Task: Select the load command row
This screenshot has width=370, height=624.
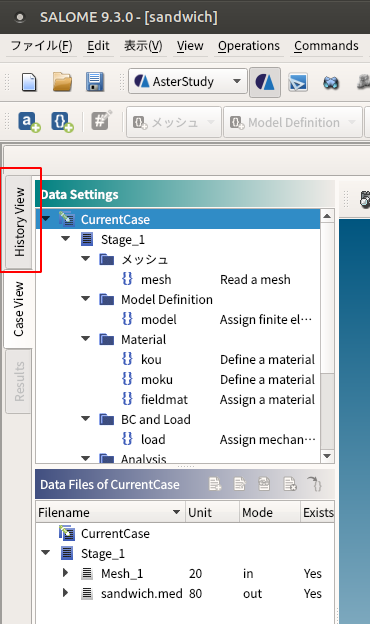Action: point(178,439)
